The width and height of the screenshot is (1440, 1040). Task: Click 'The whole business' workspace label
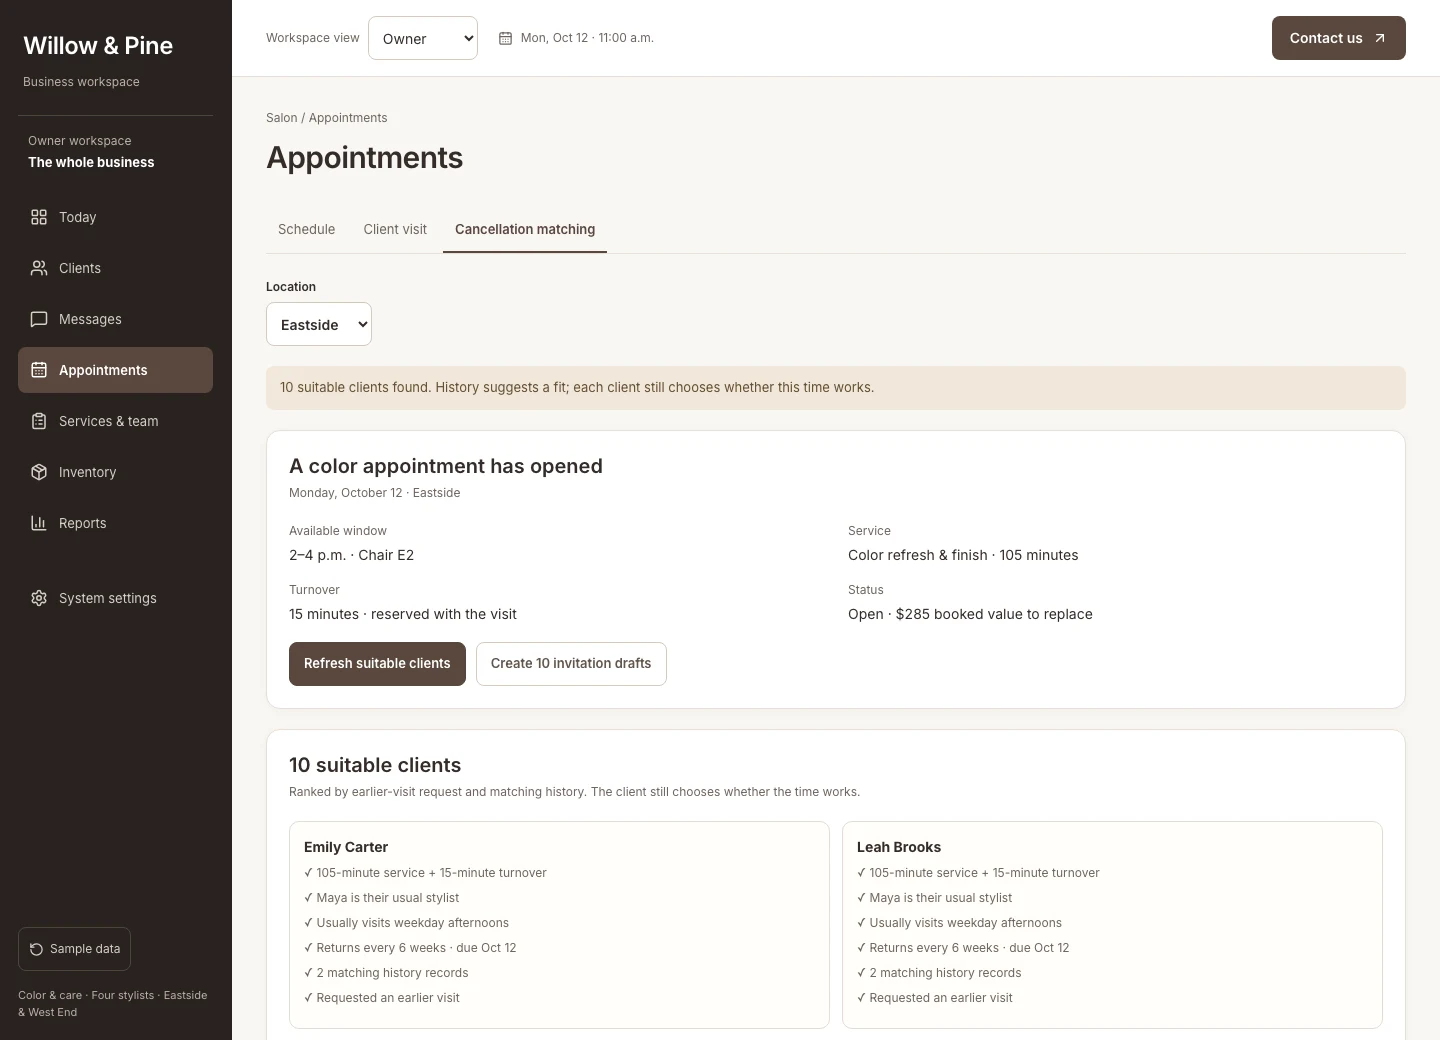(91, 162)
